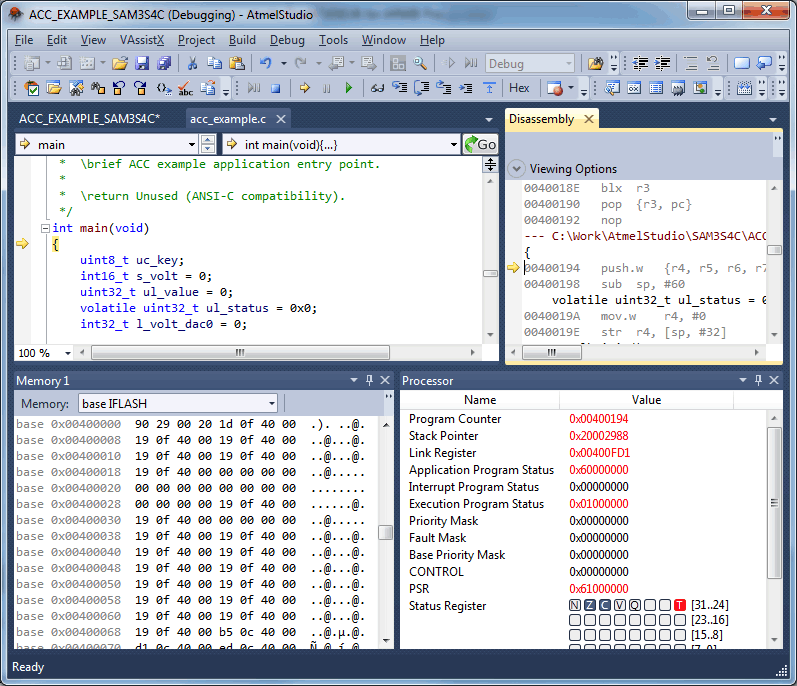The width and height of the screenshot is (797, 686).
Task: Switch to the ACC_EXAMPLE_SAM3S4C tab
Action: pos(89,119)
